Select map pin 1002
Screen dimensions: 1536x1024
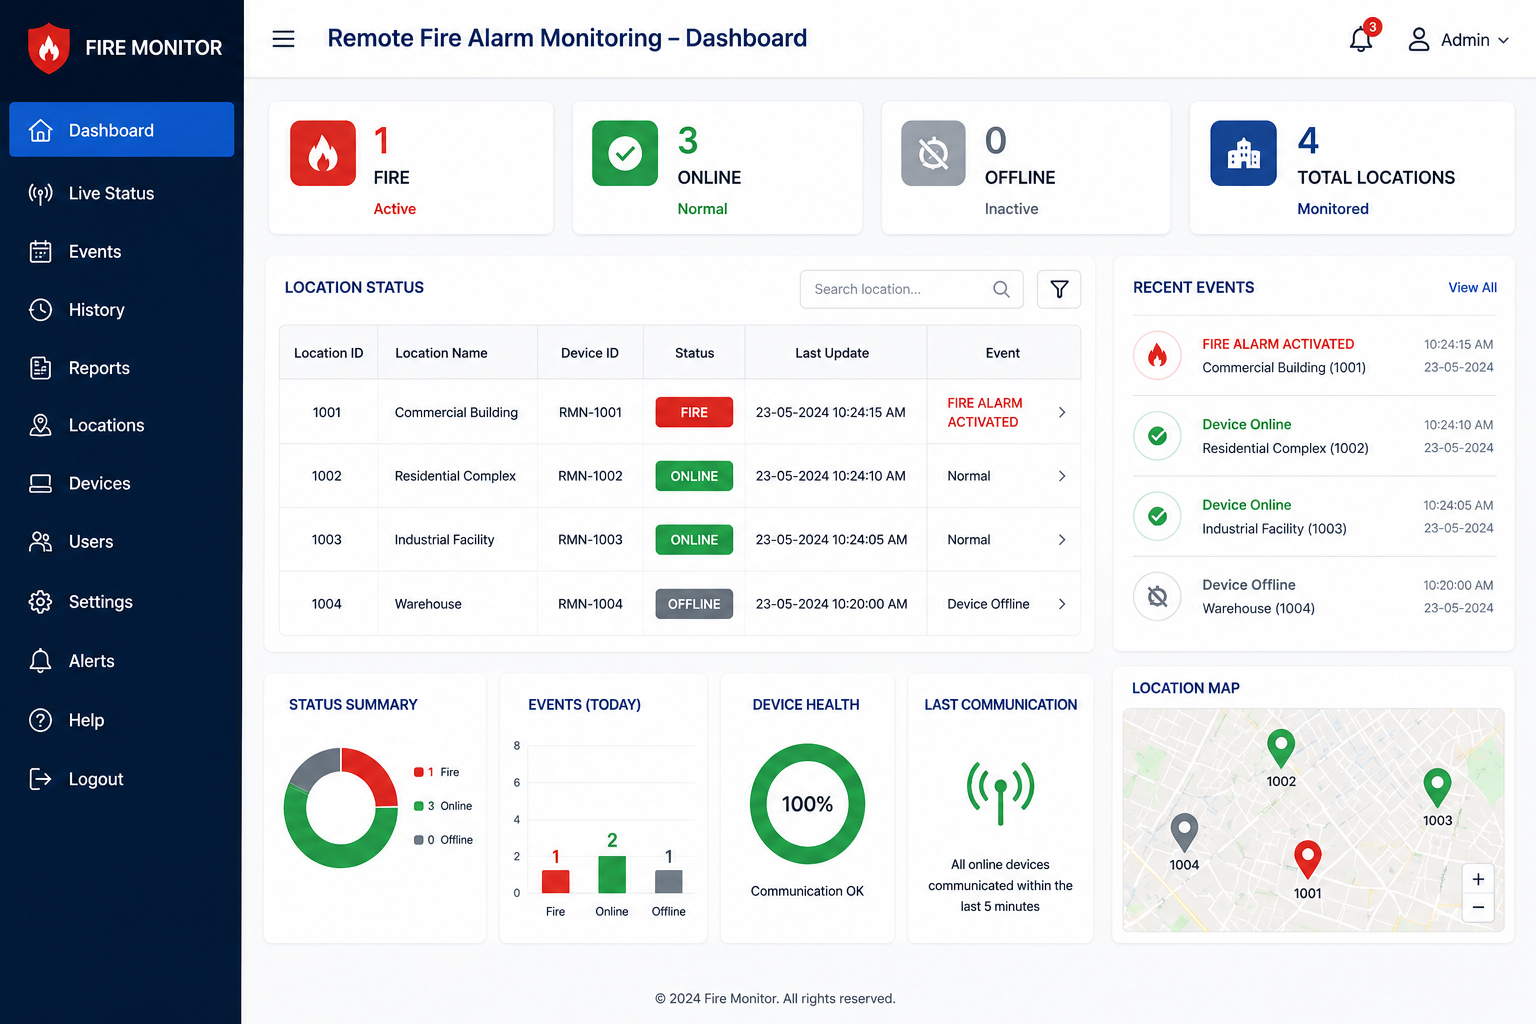click(x=1281, y=748)
